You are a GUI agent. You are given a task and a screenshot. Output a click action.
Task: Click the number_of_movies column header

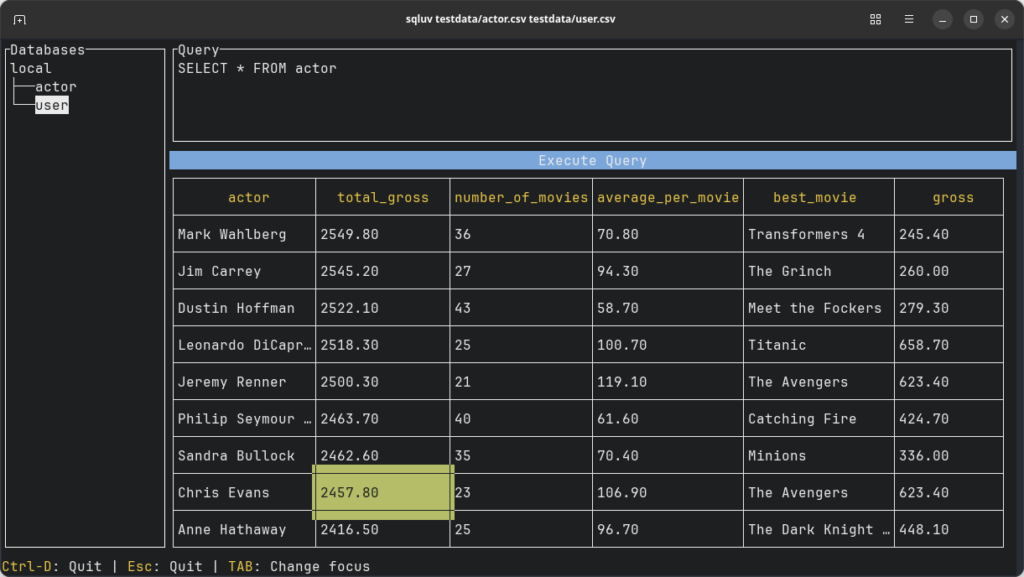click(521, 198)
